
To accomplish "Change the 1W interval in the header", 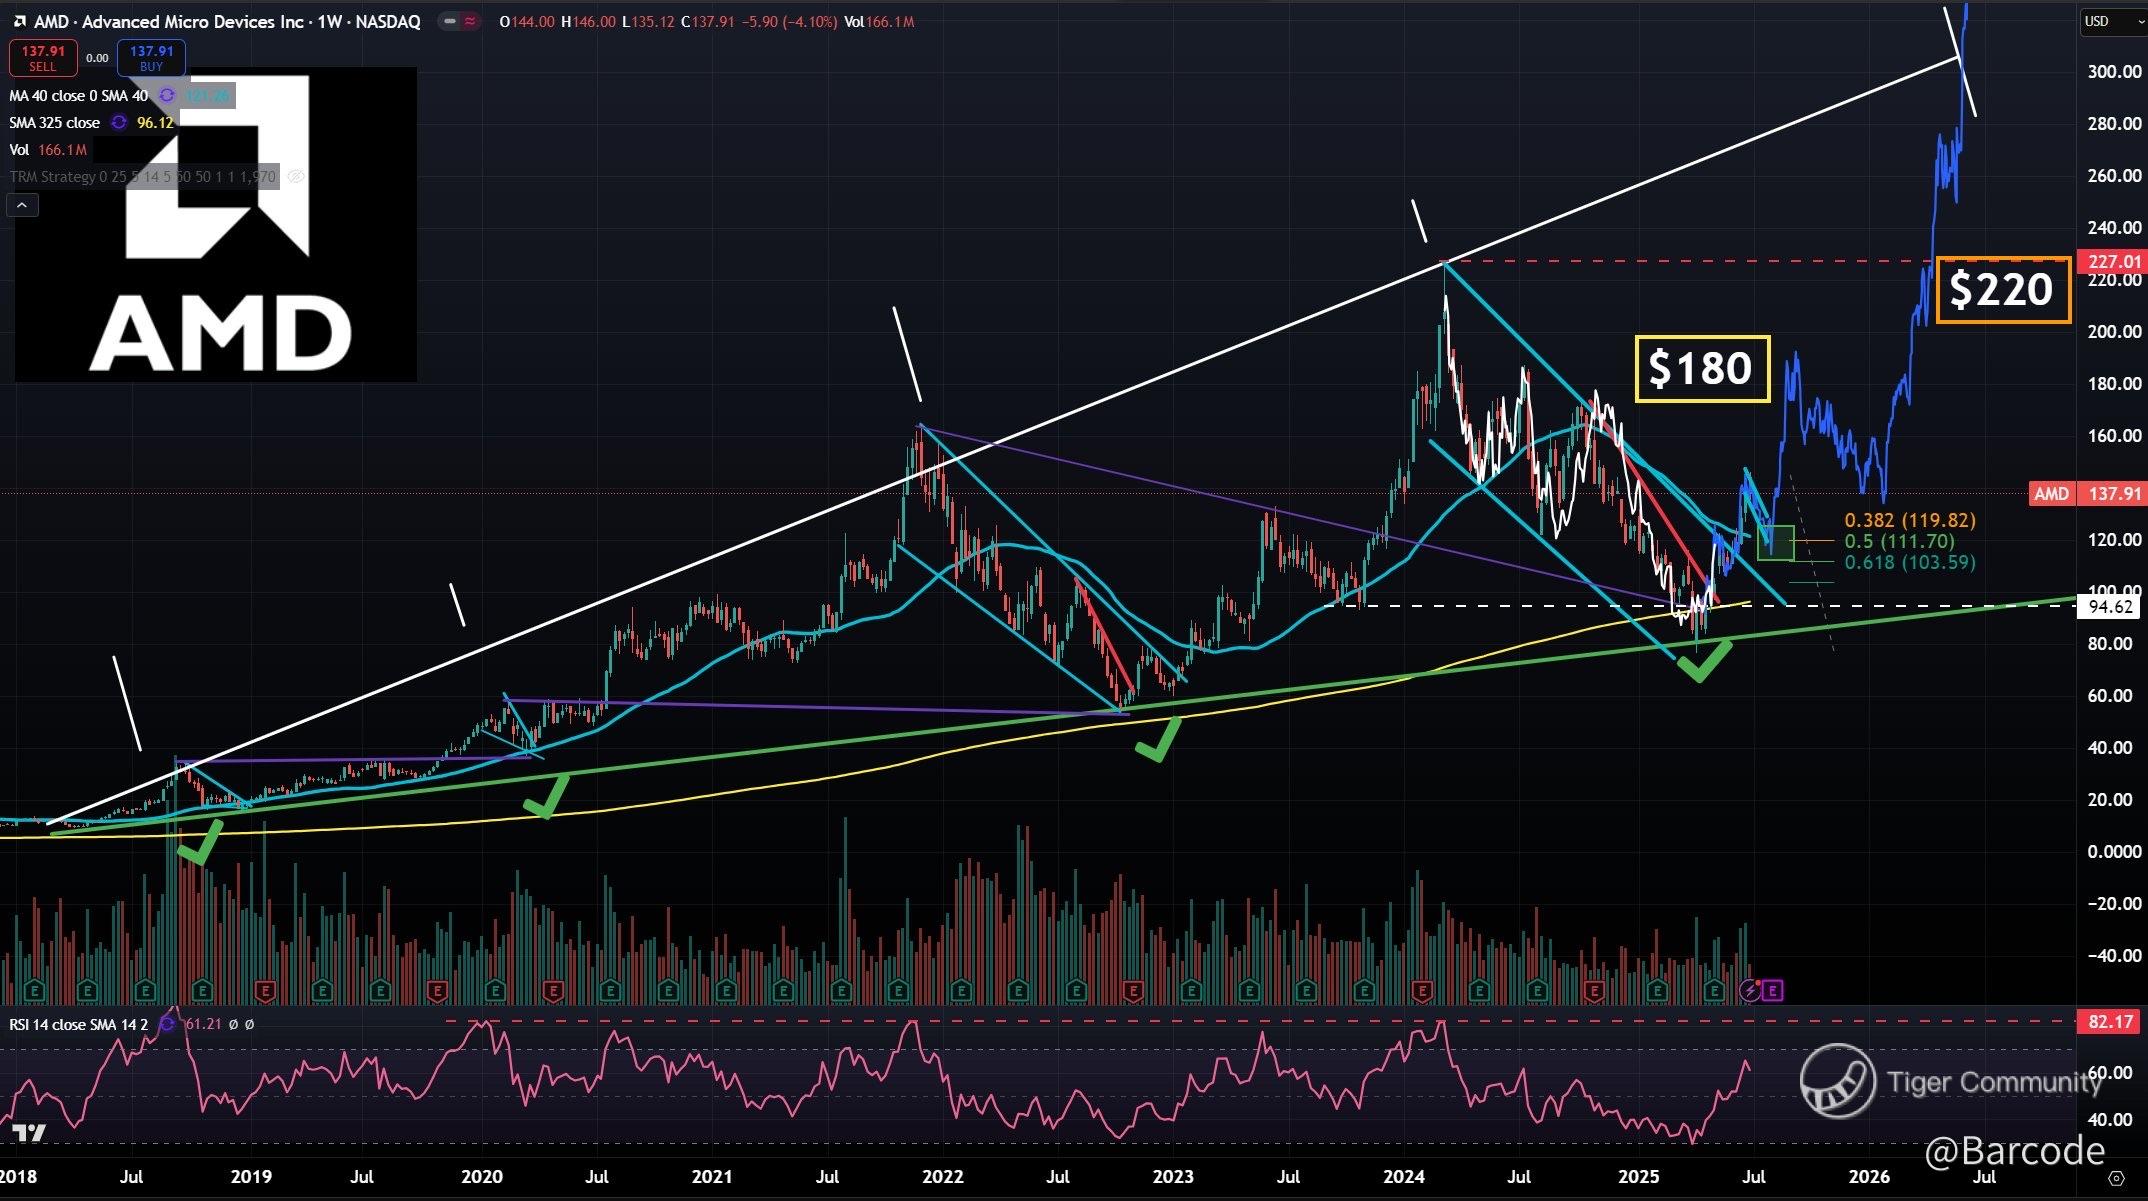I will (x=329, y=21).
